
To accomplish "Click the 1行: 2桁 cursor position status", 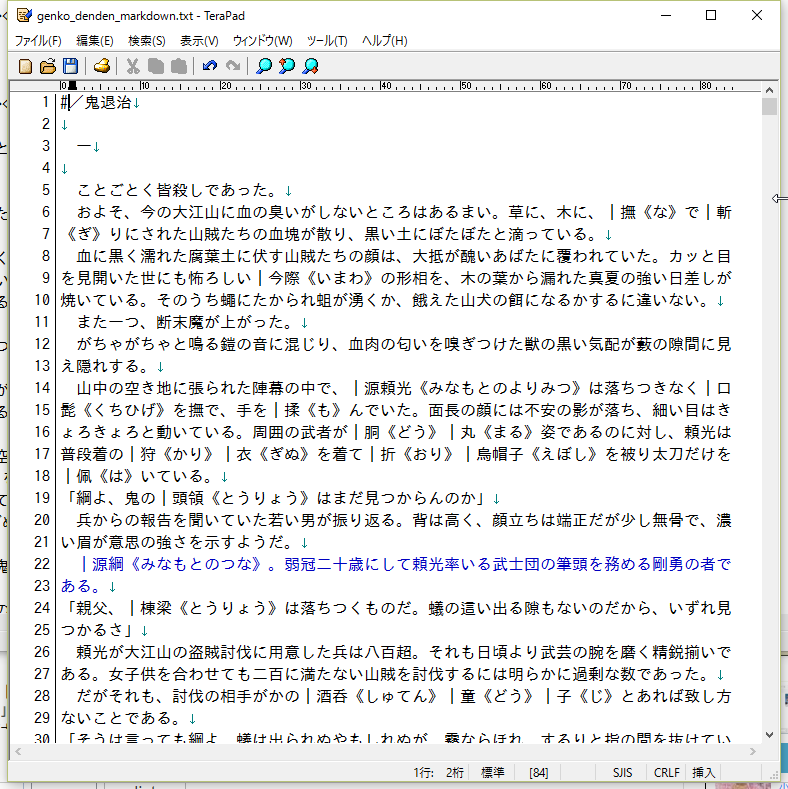I will pos(439,773).
